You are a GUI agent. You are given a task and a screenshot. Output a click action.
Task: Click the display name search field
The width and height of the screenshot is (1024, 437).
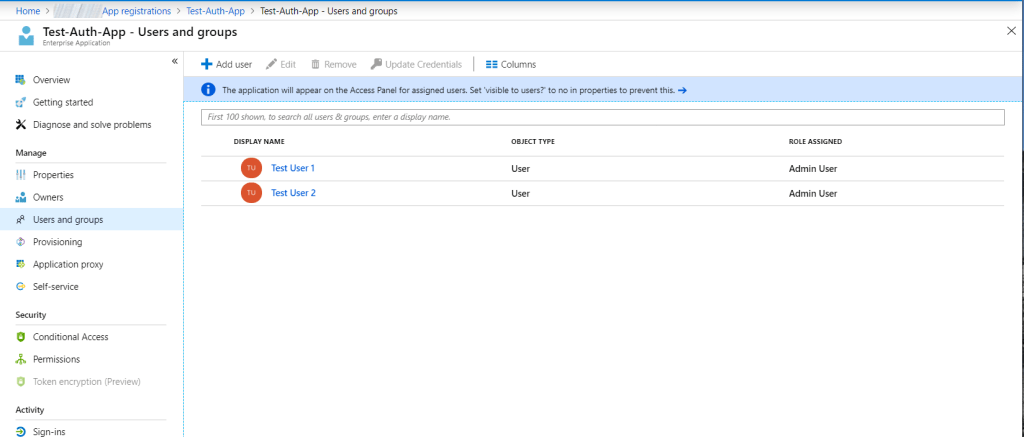pyautogui.click(x=602, y=117)
